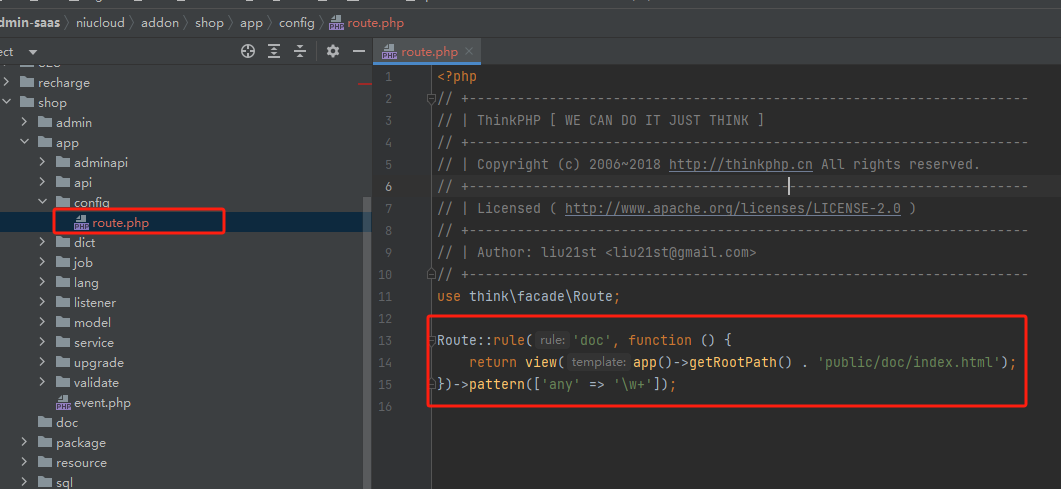Hide the project tool window with minus icon
The width and height of the screenshot is (1061, 489).
358,51
